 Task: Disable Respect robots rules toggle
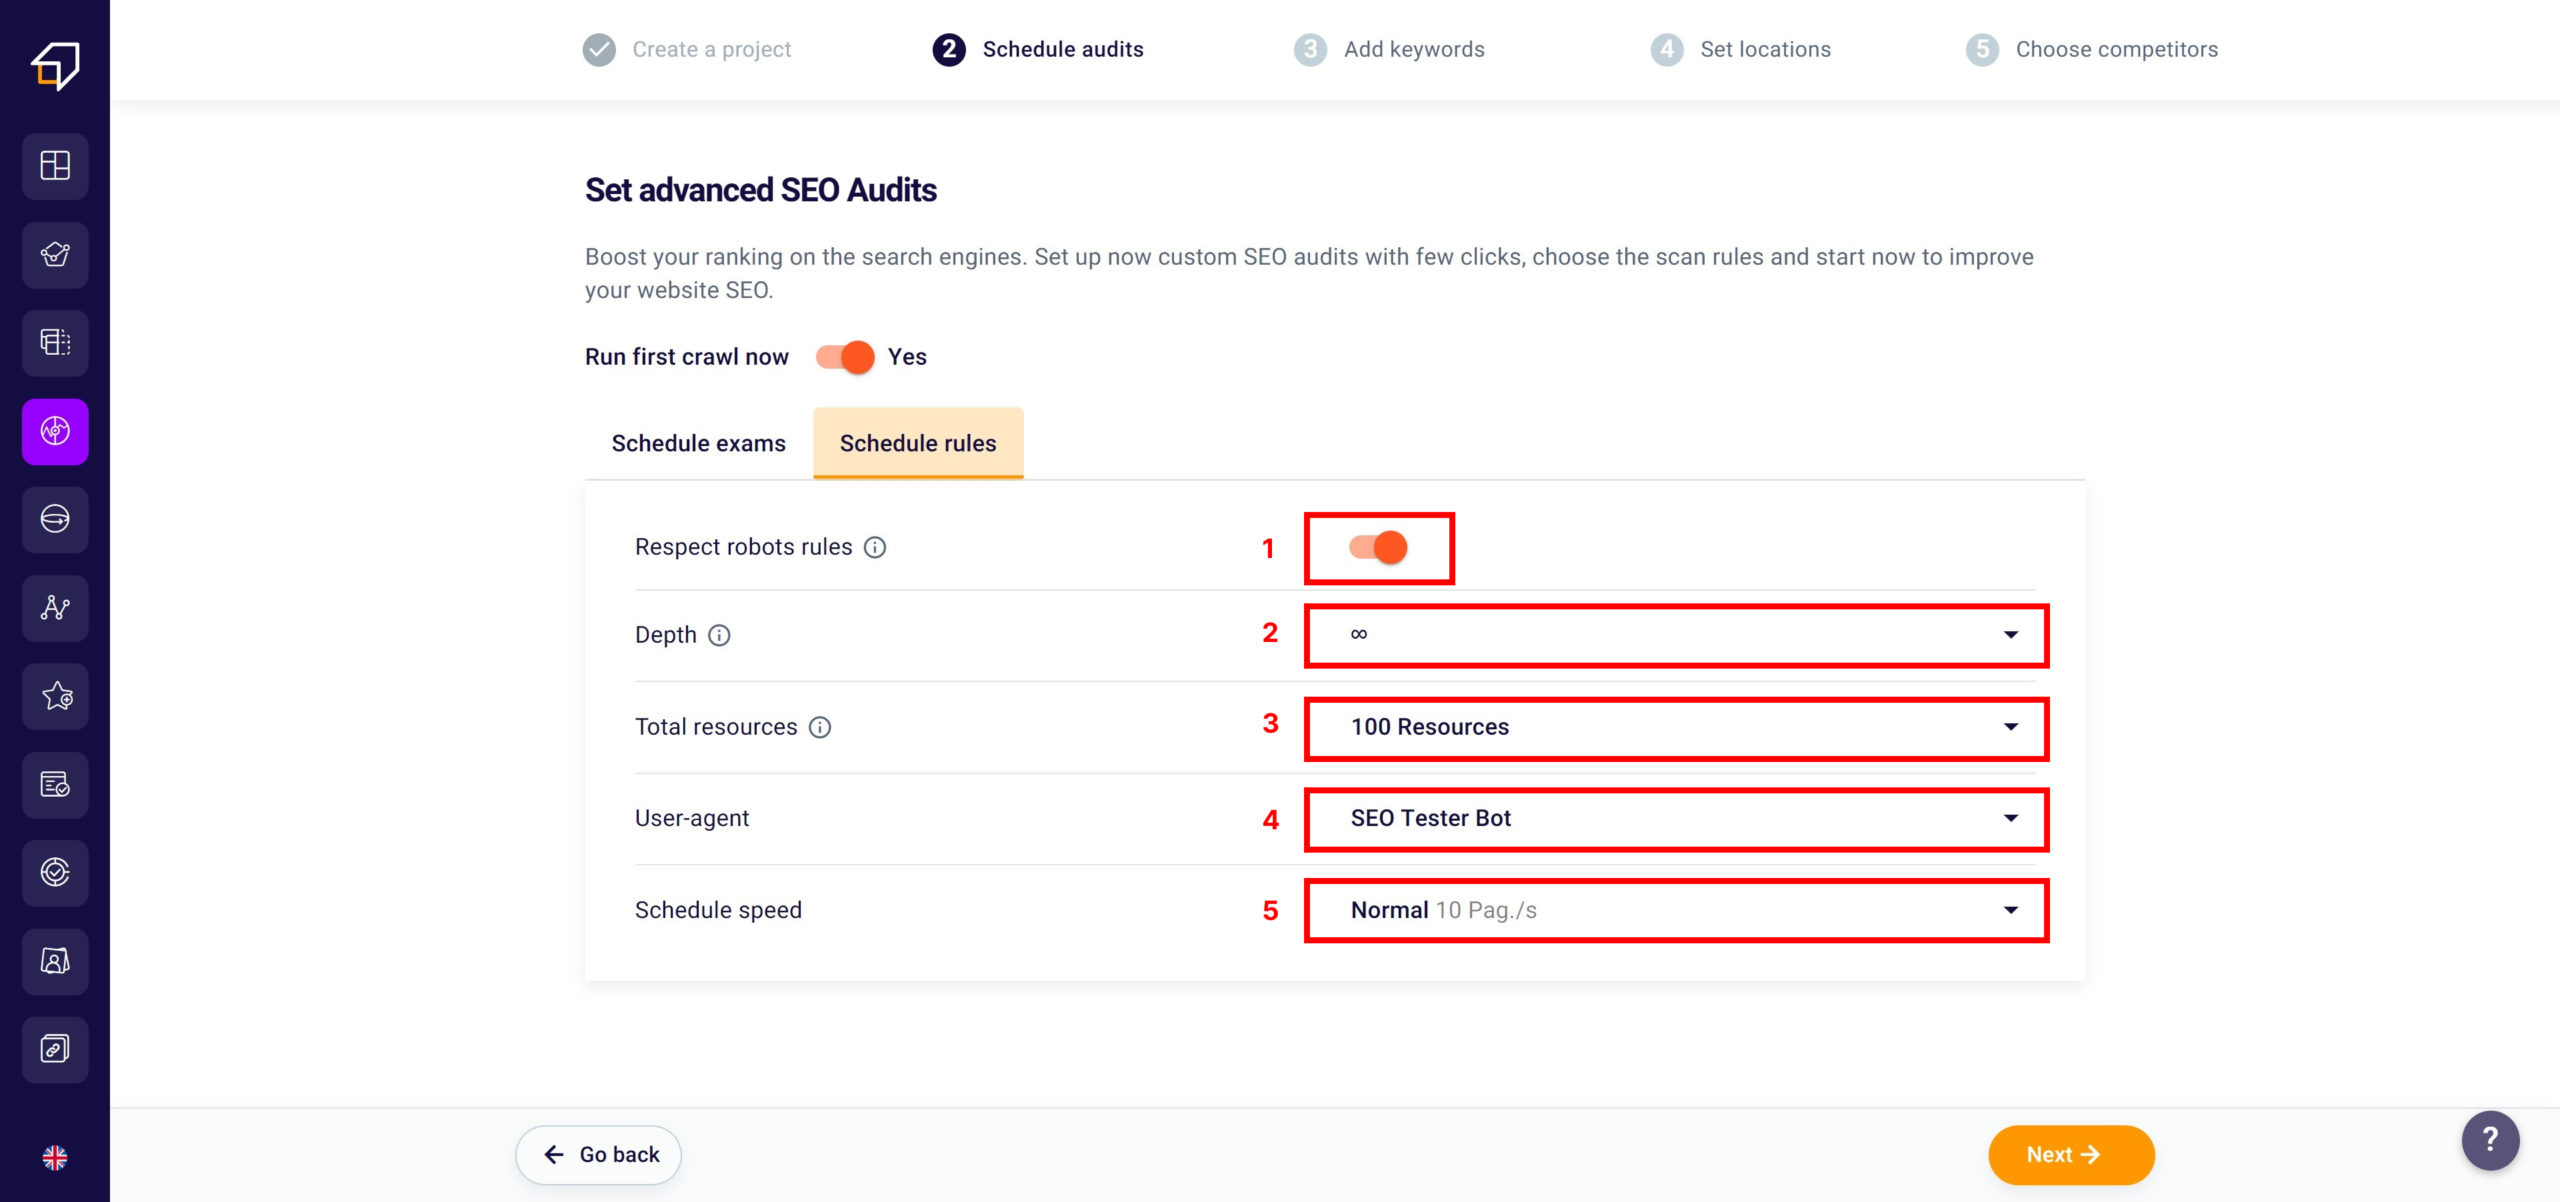(1378, 547)
